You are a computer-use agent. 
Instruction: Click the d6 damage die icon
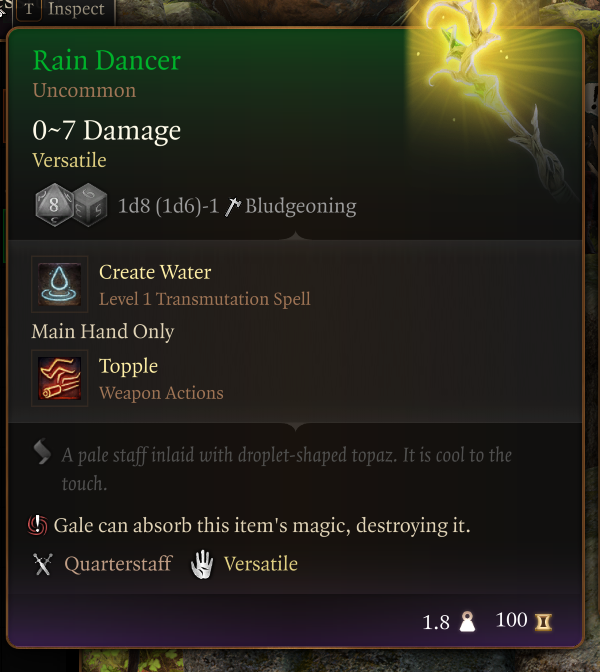click(x=90, y=205)
